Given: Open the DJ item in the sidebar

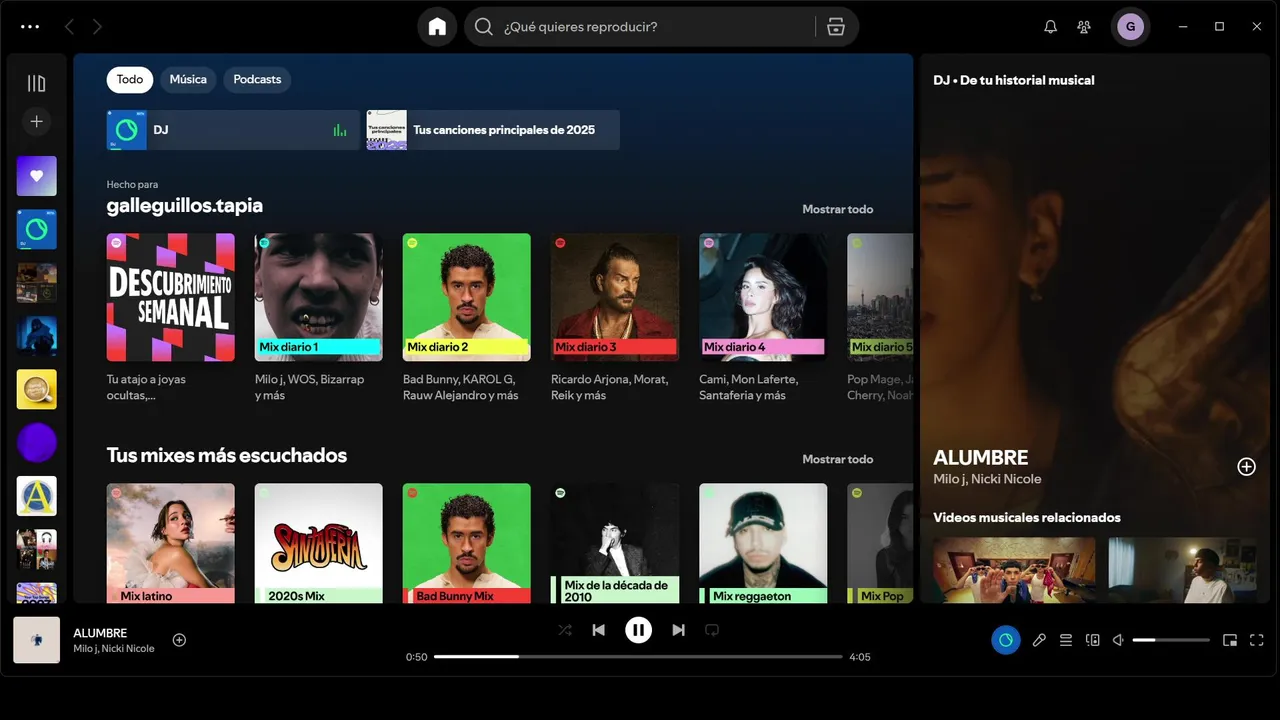Looking at the screenshot, I should pos(36,229).
